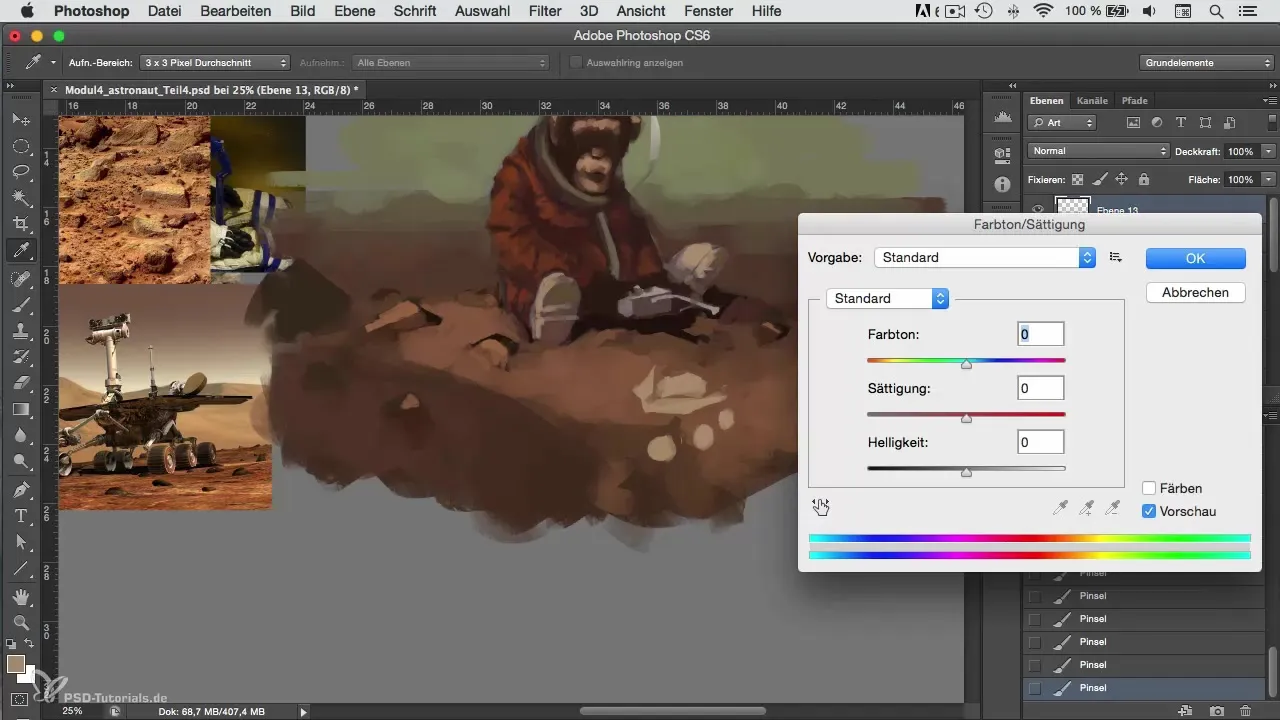This screenshot has height=720, width=1280.
Task: Select the Gradient tool
Action: click(20, 409)
